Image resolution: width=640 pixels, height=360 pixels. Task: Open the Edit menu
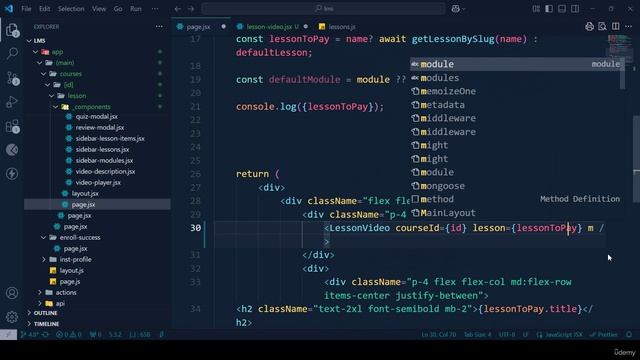coord(44,9)
